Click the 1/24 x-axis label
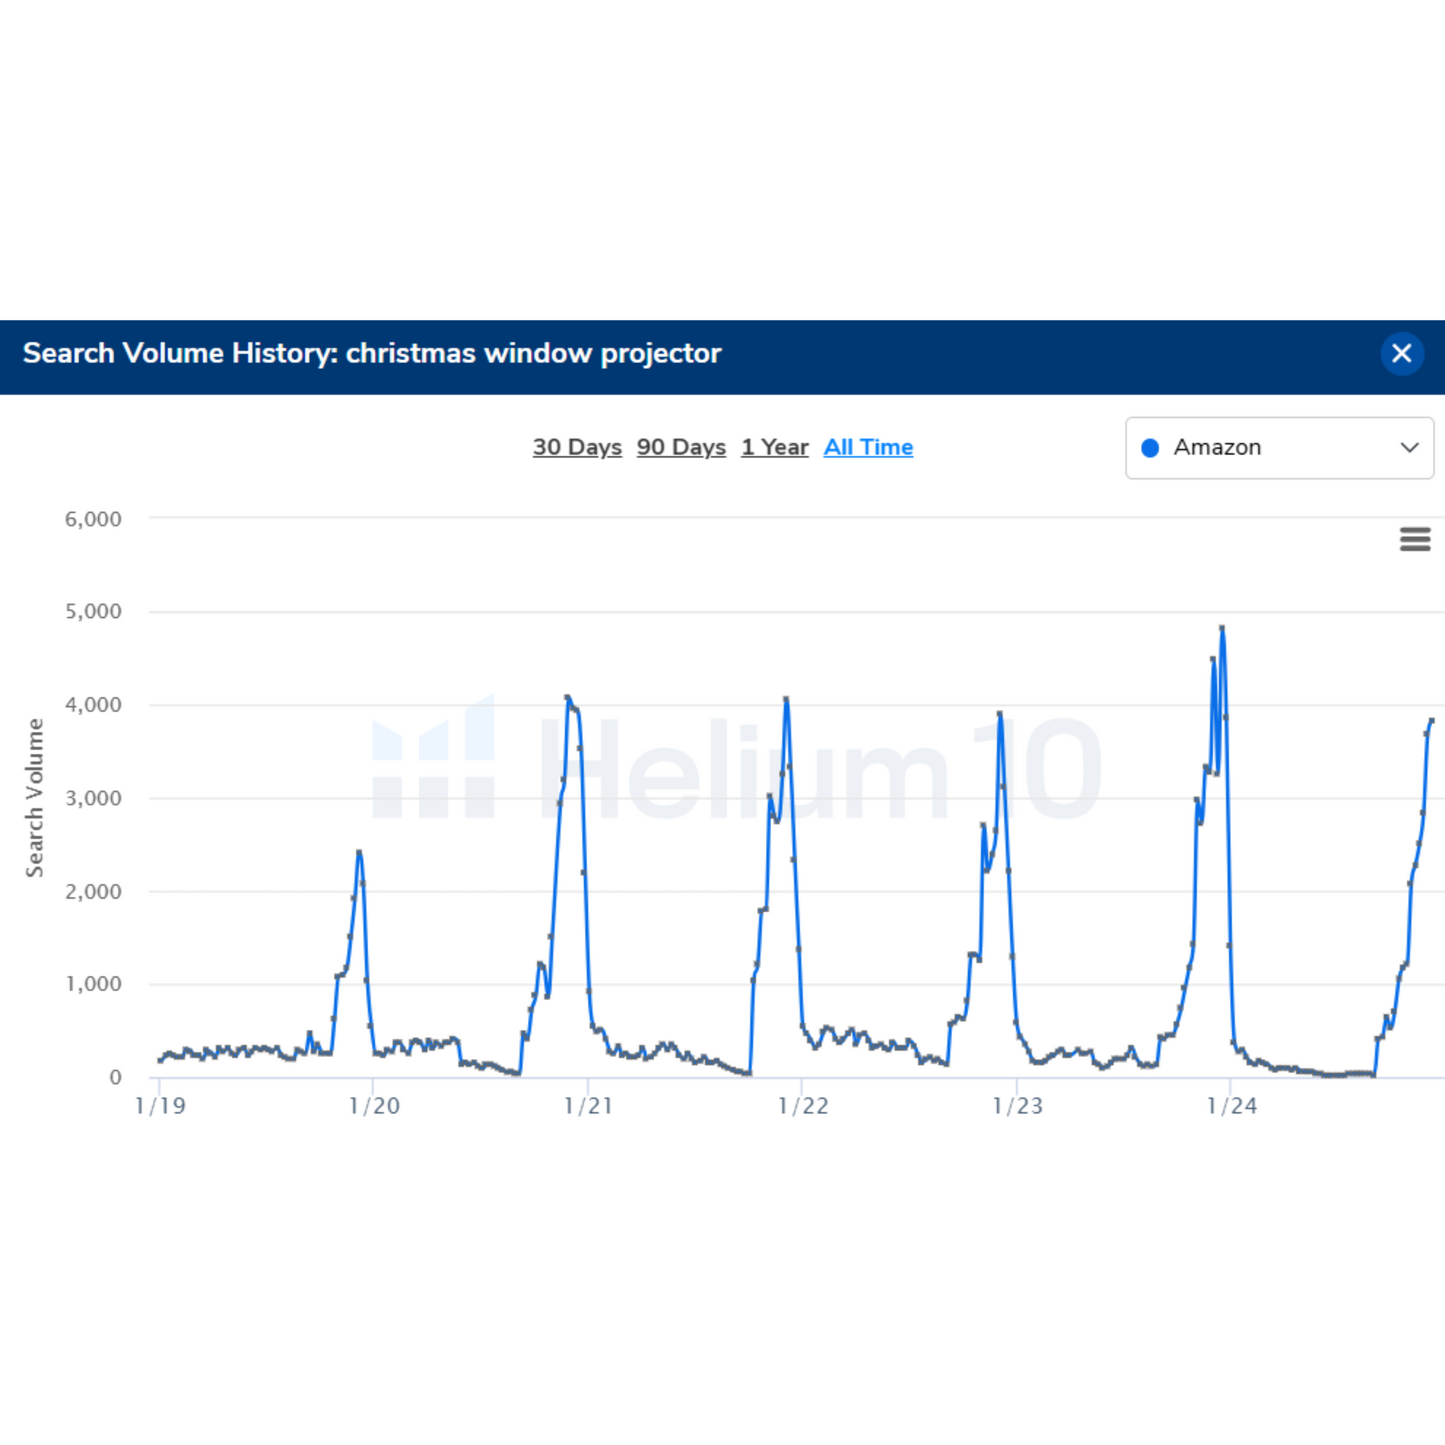The width and height of the screenshot is (1445, 1445). (1231, 1106)
